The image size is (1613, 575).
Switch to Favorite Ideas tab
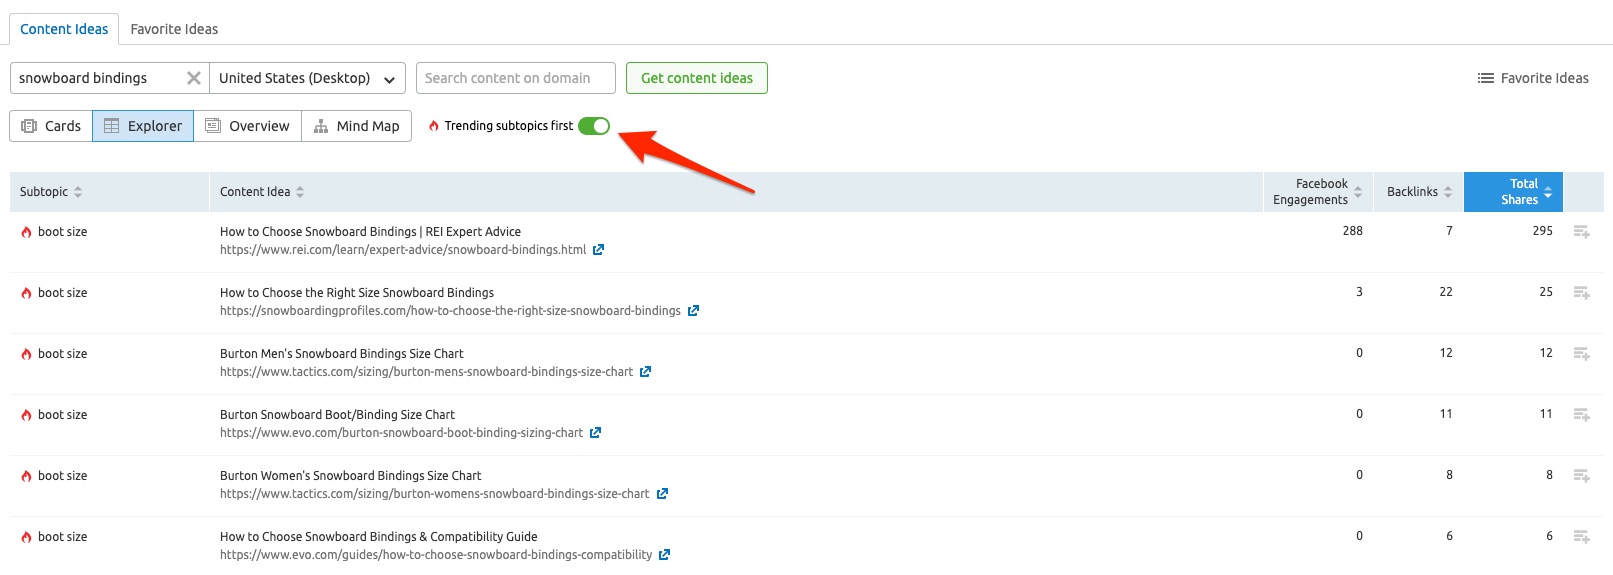tap(174, 29)
